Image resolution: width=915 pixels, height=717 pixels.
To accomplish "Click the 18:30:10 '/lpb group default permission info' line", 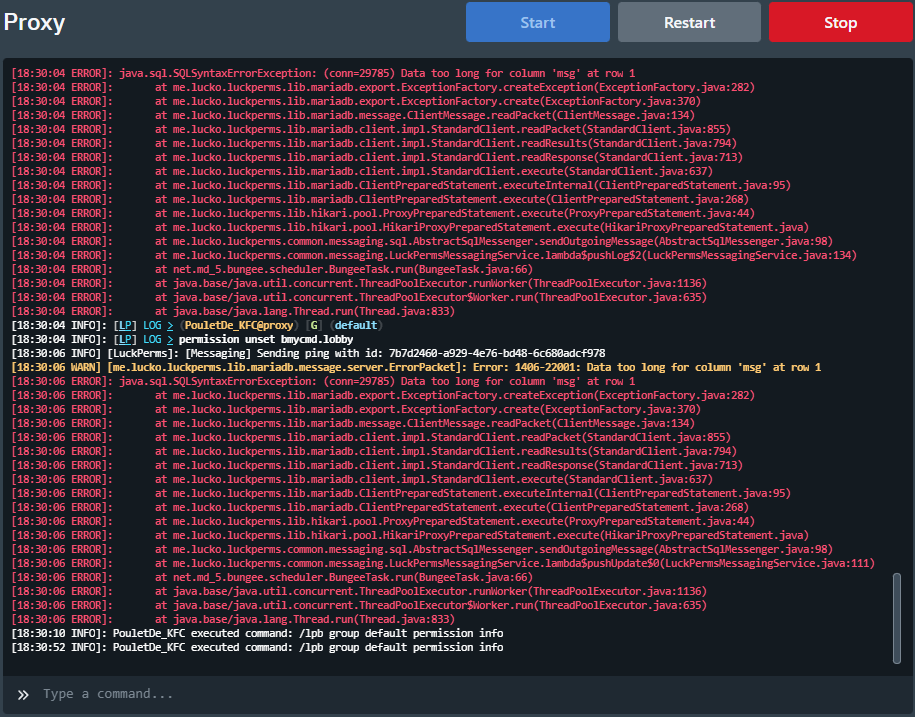I will (x=257, y=633).
